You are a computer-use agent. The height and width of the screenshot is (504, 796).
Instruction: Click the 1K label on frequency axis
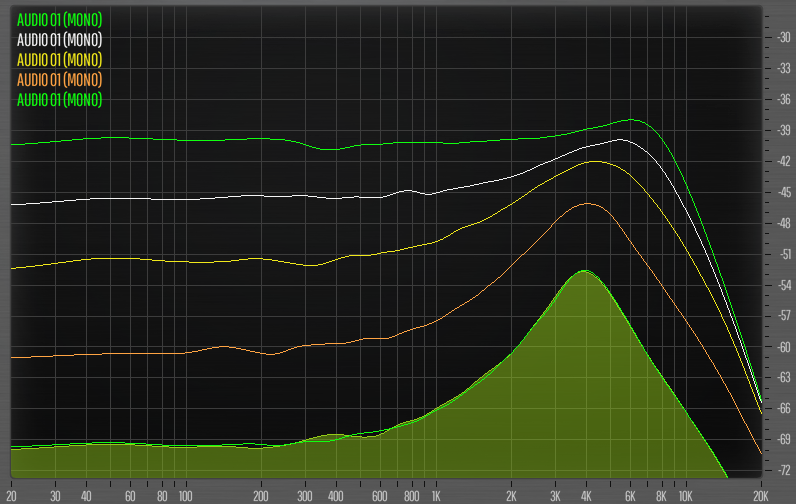click(435, 495)
